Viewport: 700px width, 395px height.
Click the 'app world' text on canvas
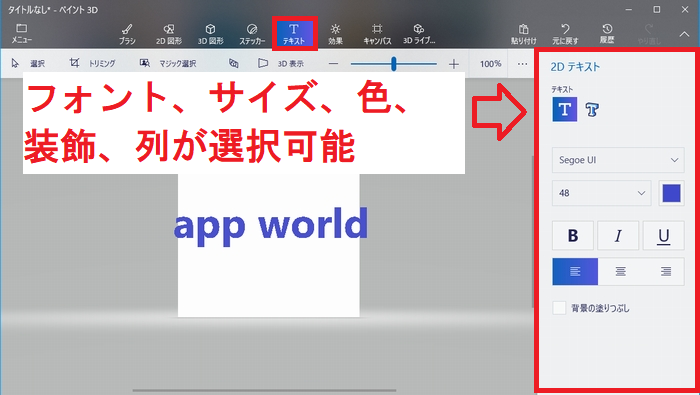(x=271, y=226)
